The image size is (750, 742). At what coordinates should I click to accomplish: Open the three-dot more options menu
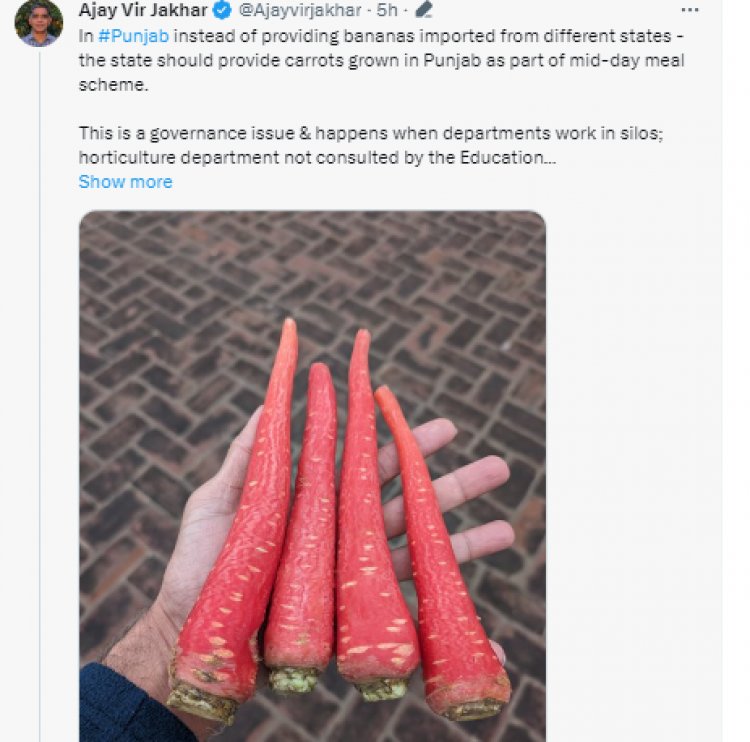click(x=689, y=10)
